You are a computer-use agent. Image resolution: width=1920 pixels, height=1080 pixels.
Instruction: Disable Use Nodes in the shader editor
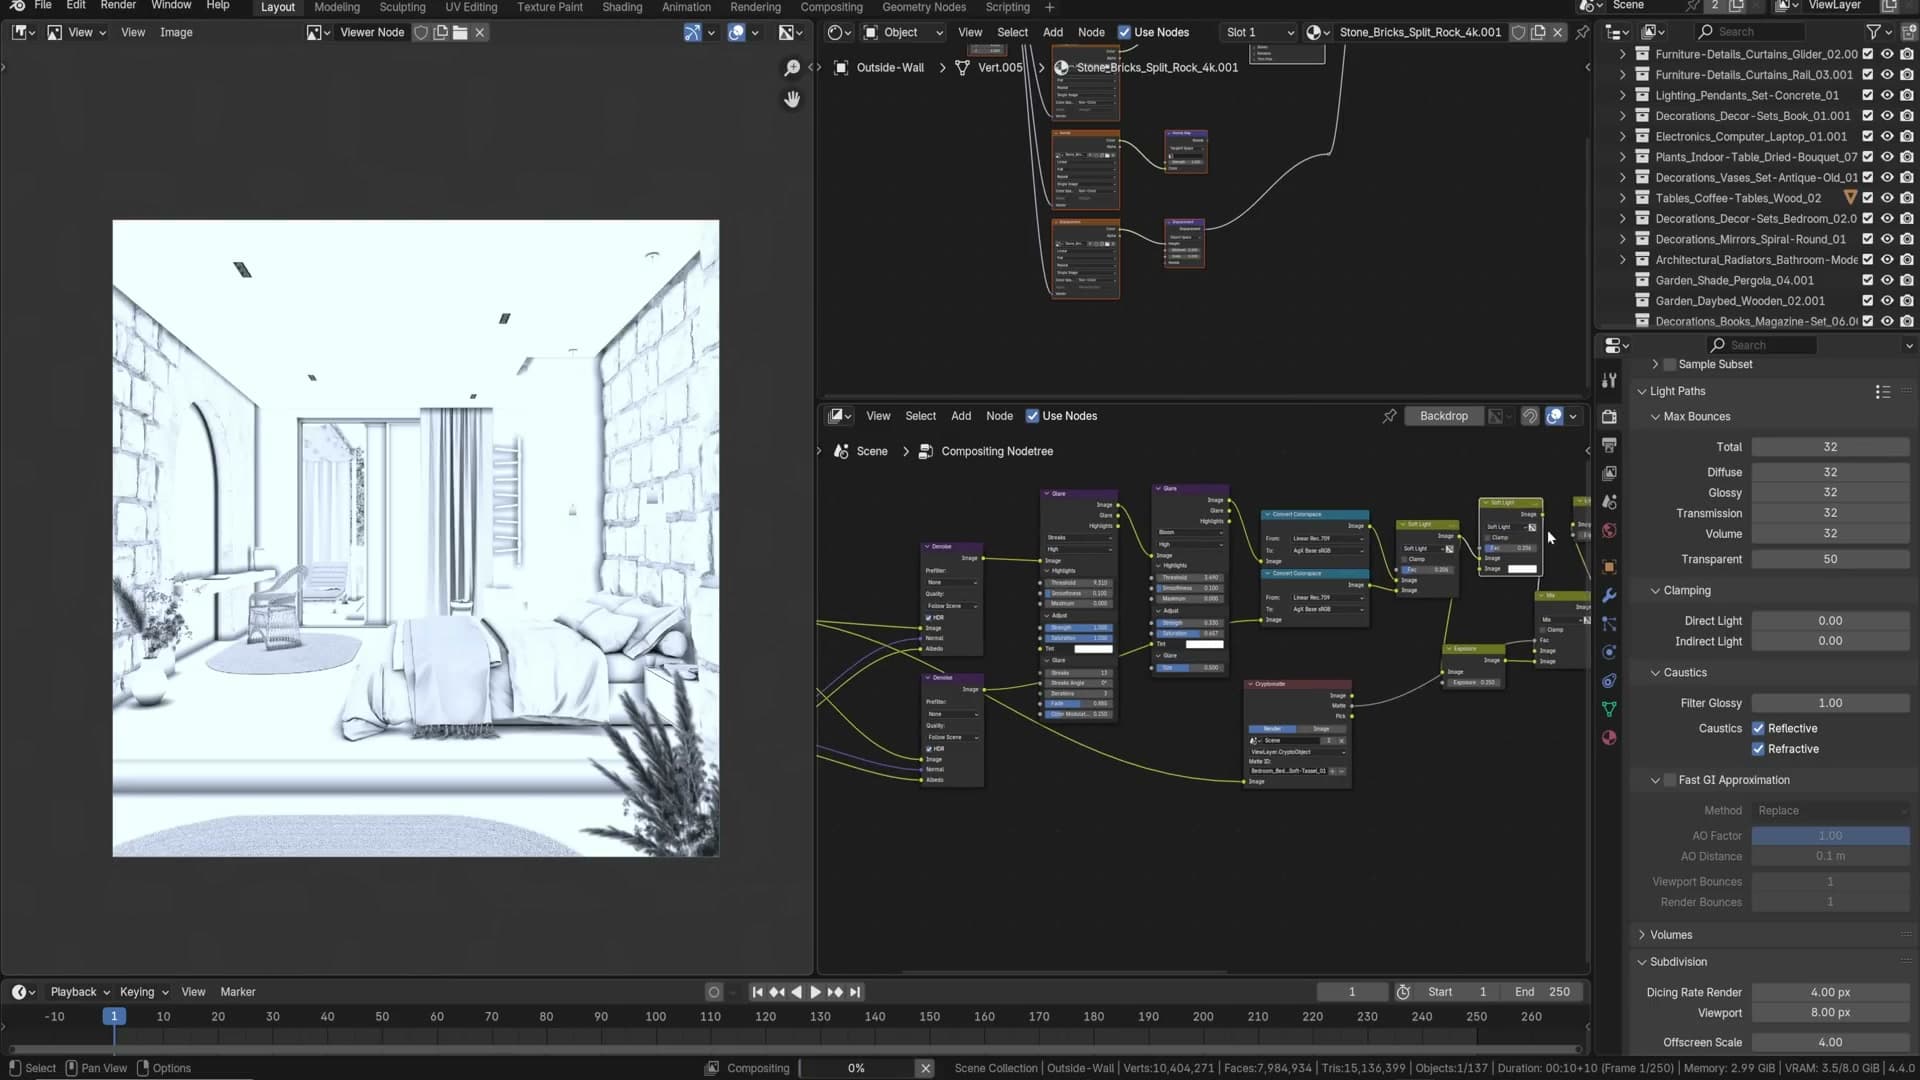[x=1124, y=33]
